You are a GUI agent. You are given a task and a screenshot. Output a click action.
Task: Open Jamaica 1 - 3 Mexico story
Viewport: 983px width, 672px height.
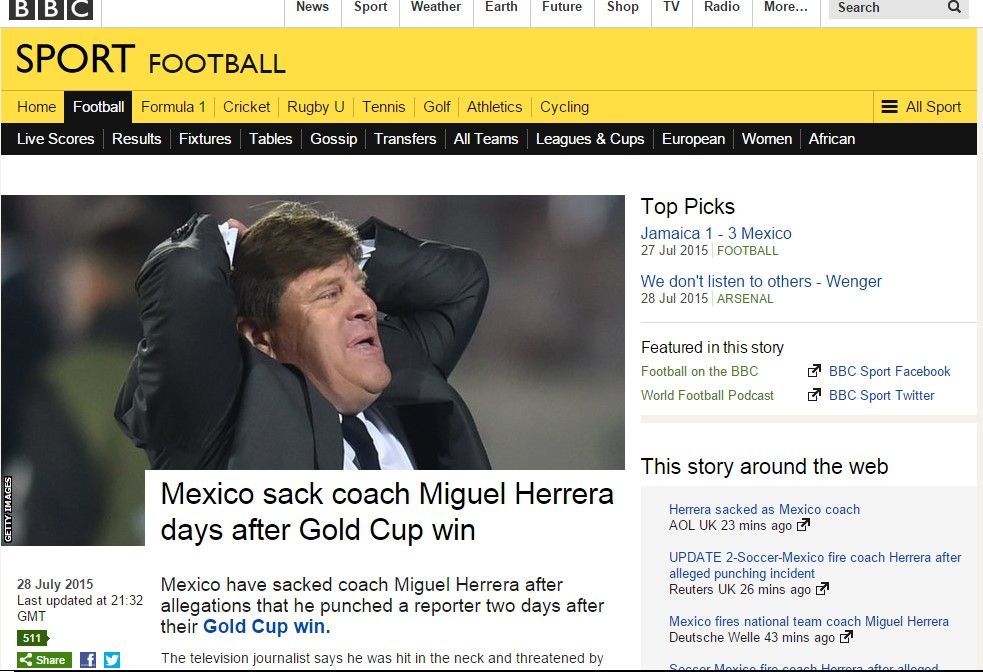(716, 234)
